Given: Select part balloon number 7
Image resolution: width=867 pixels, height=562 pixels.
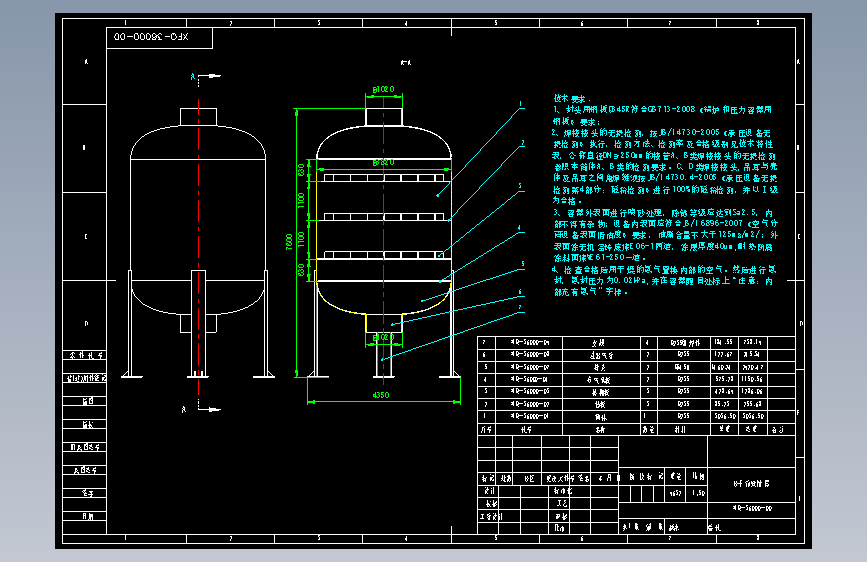Looking at the screenshot, I should [520, 308].
